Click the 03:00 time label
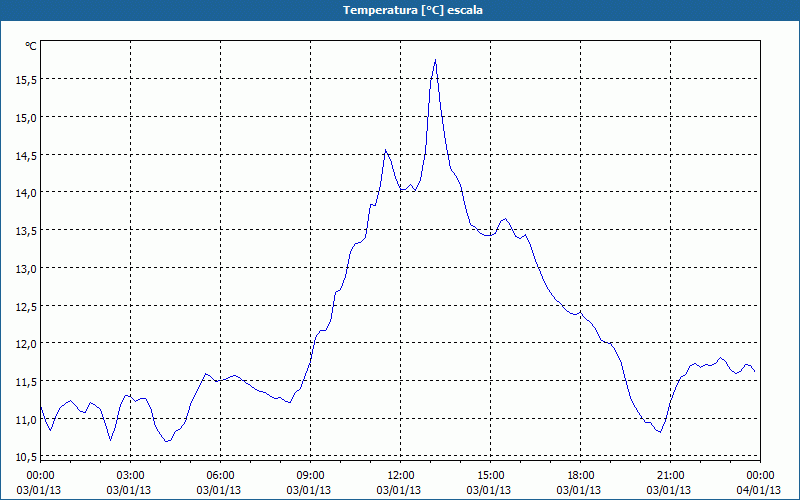The image size is (800, 500). pyautogui.click(x=130, y=476)
